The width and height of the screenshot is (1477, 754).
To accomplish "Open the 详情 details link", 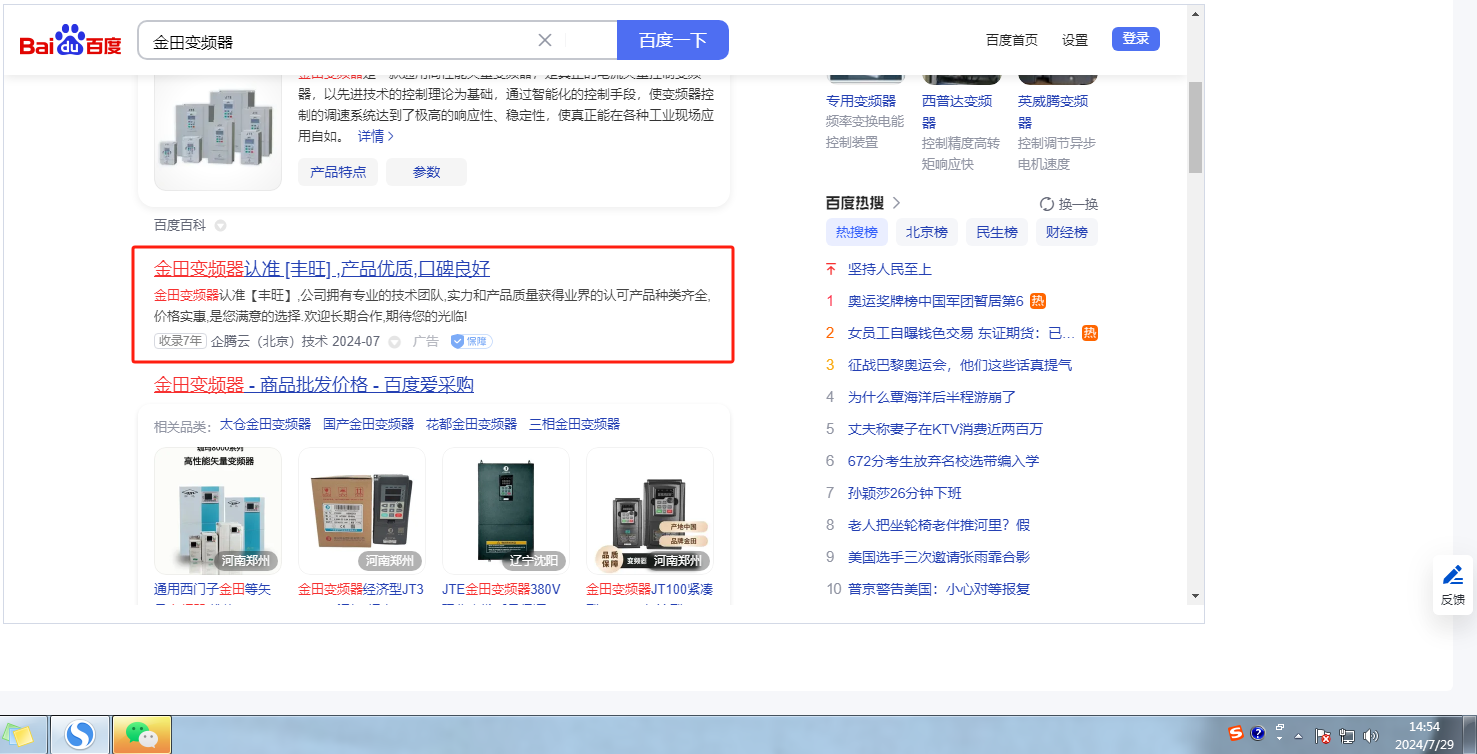I will (376, 136).
